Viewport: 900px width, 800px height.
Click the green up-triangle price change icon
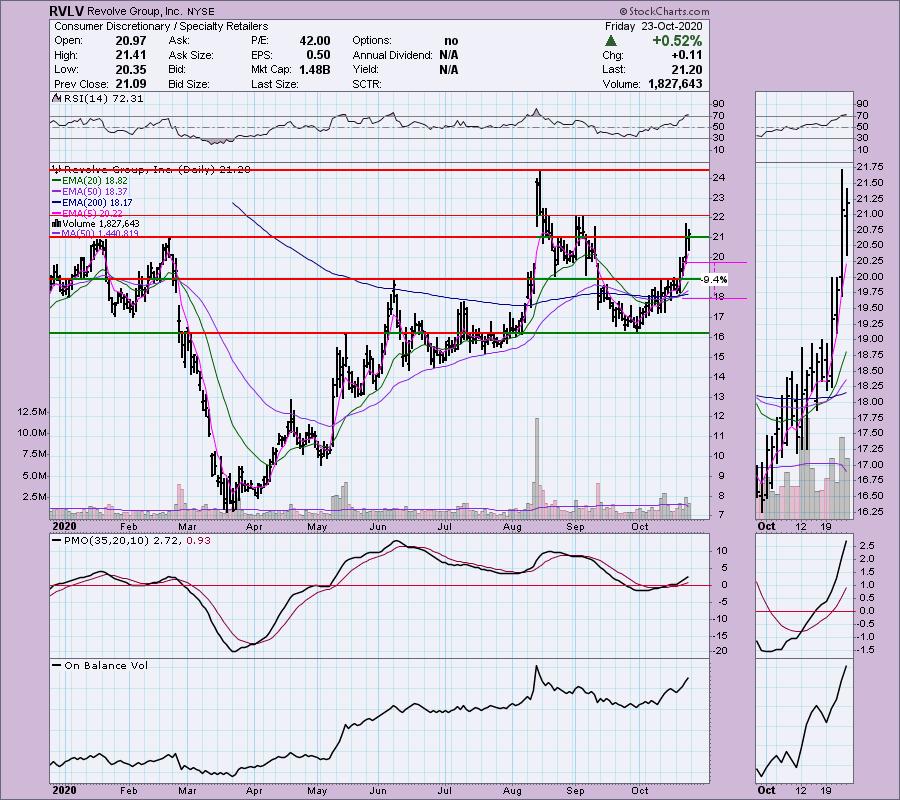pyautogui.click(x=611, y=41)
